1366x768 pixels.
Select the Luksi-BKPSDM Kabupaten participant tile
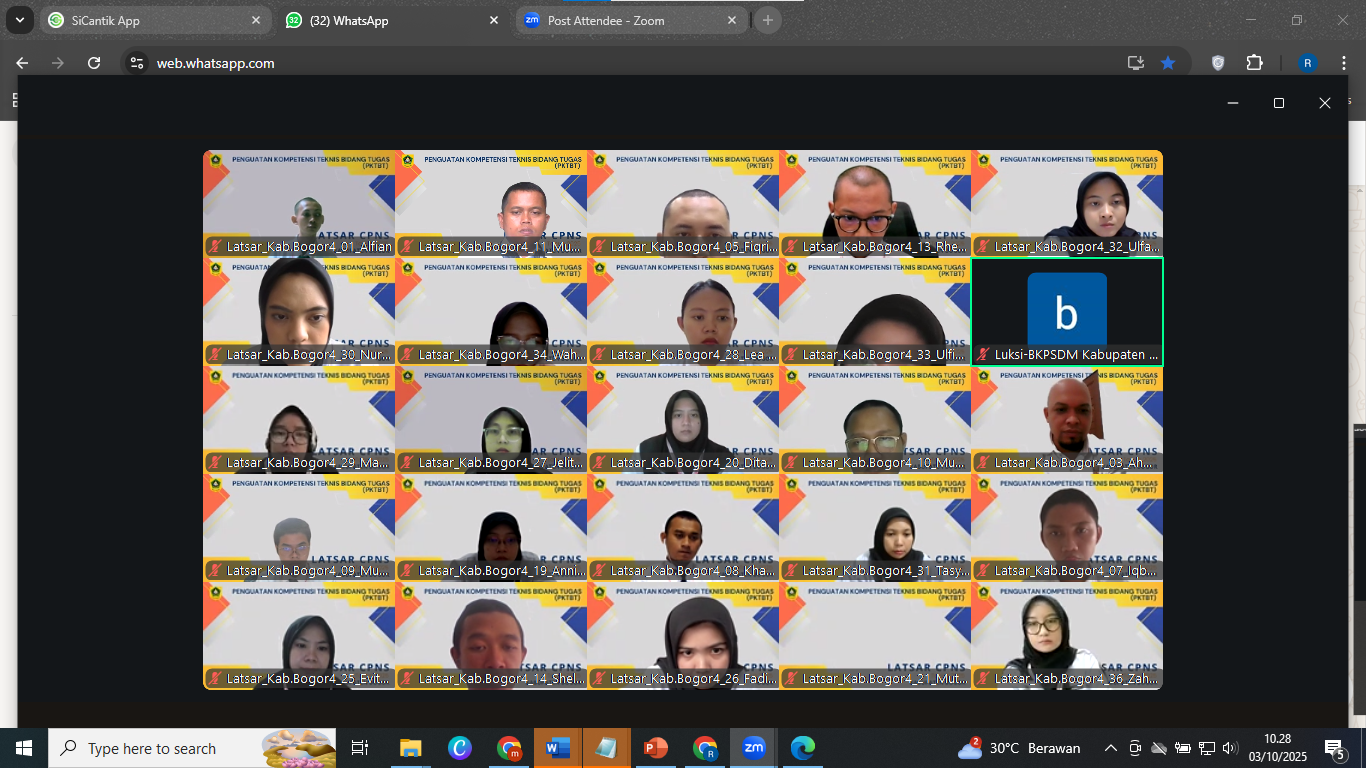pos(1067,312)
